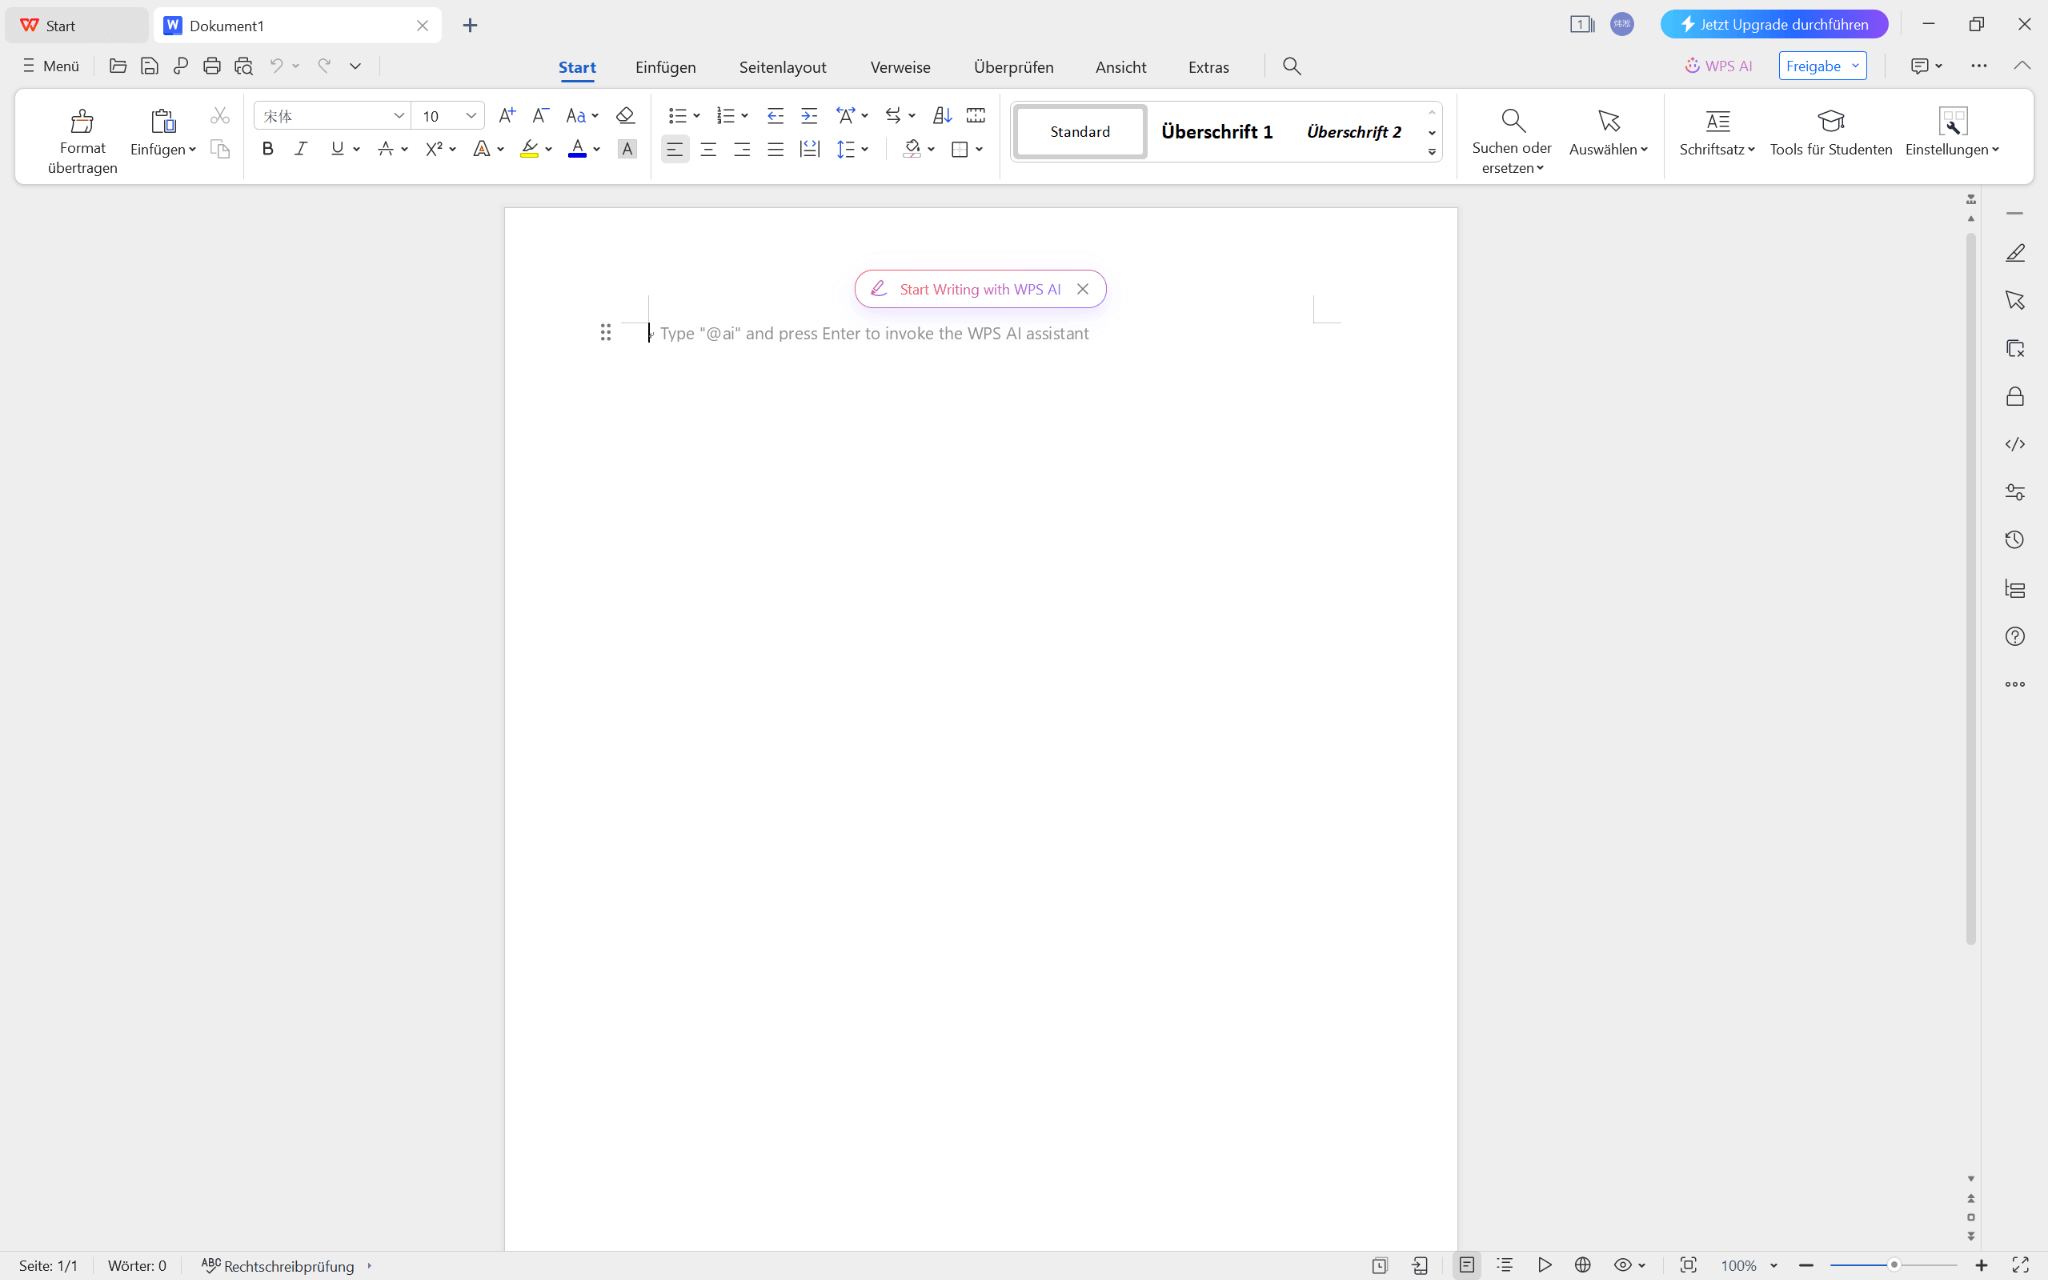Switch to the Einfügen ribbon tab
Screen dimensions: 2048x1280
tap(664, 66)
